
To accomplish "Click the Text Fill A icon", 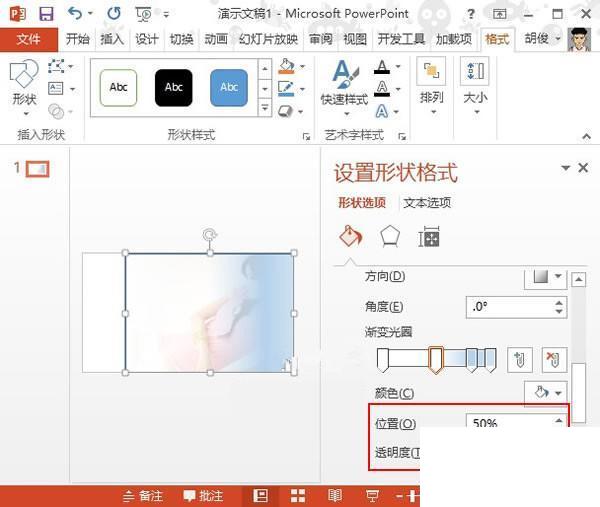I will [x=382, y=67].
